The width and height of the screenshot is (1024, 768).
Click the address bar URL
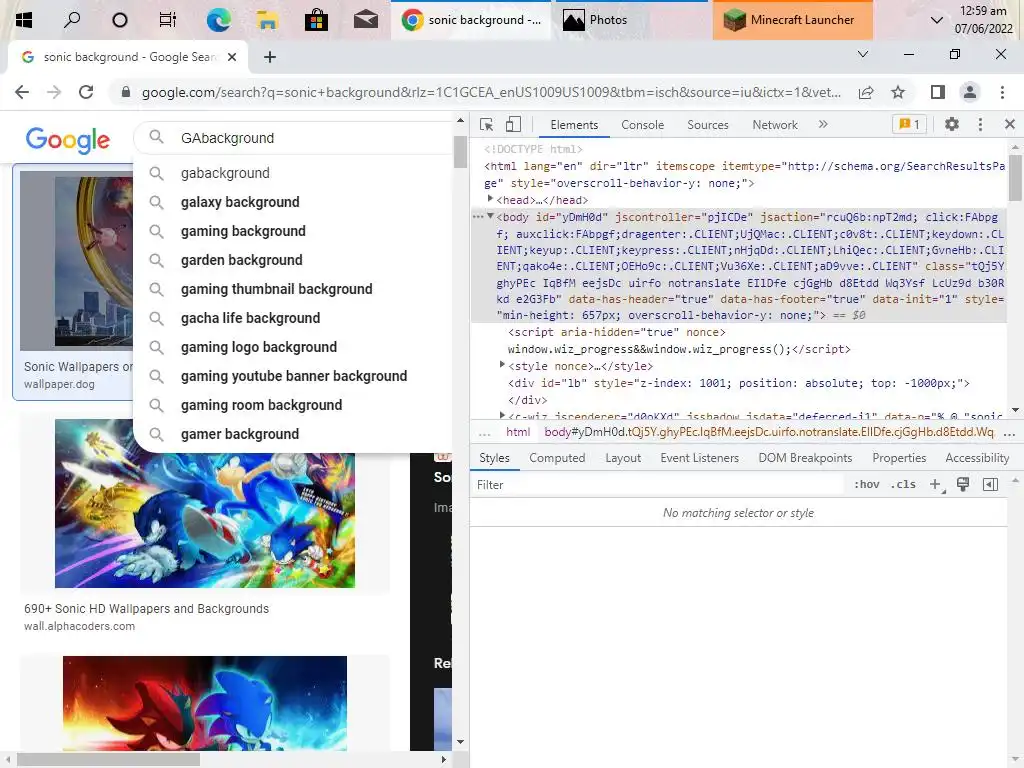click(491, 92)
